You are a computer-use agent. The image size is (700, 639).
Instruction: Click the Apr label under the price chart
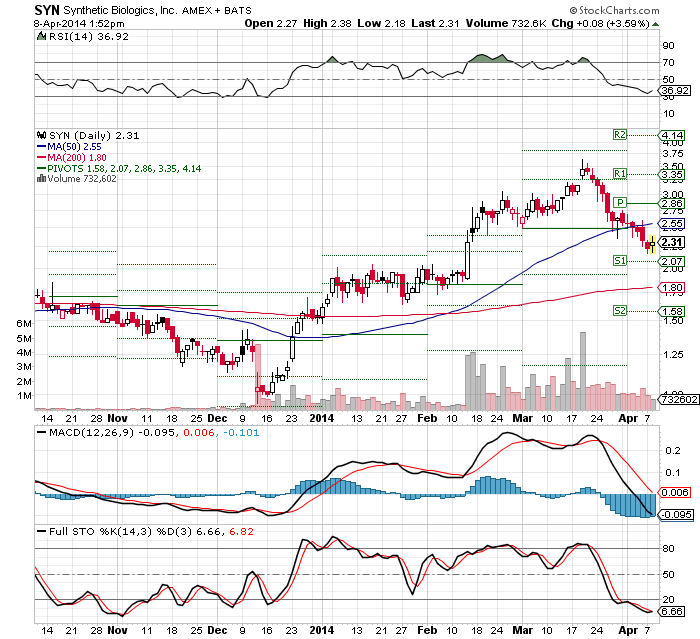pos(628,418)
